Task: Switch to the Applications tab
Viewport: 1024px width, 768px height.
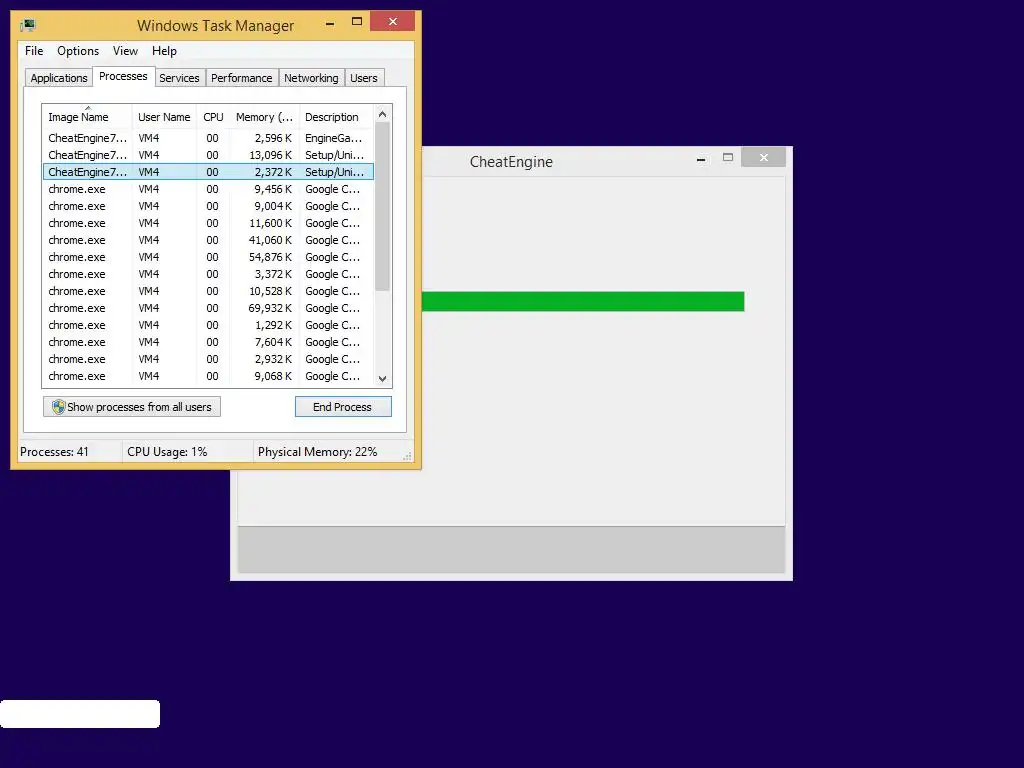Action: tap(59, 78)
